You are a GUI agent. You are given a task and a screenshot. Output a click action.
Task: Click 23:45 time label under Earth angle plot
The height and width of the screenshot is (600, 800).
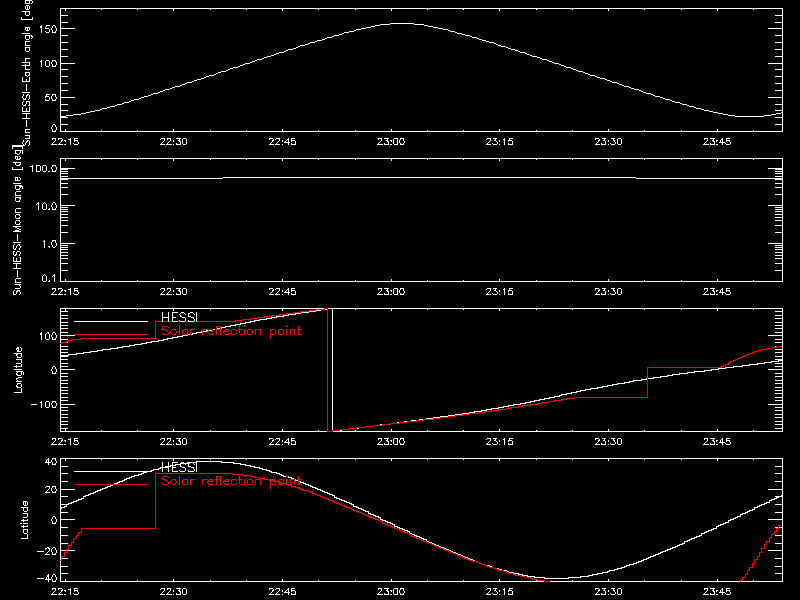(717, 142)
